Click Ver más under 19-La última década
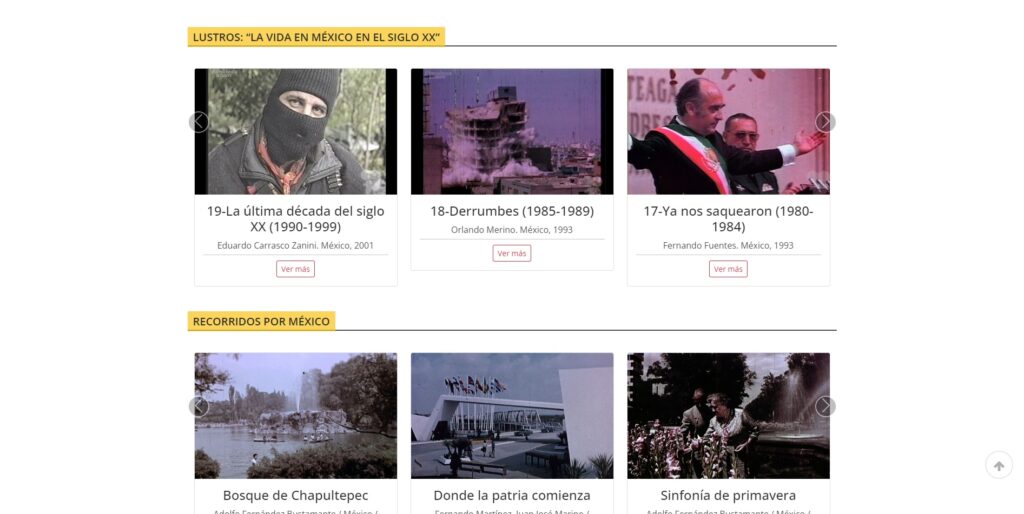The width and height of the screenshot is (1024, 514). coord(295,269)
